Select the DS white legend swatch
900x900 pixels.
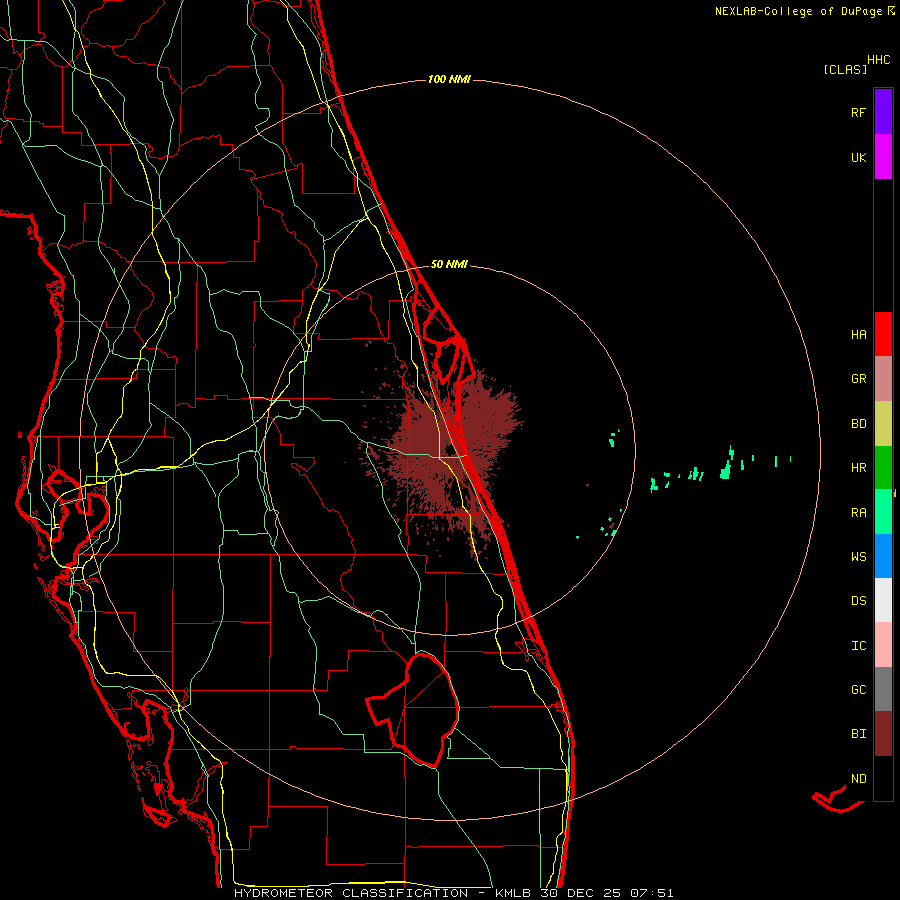883,600
